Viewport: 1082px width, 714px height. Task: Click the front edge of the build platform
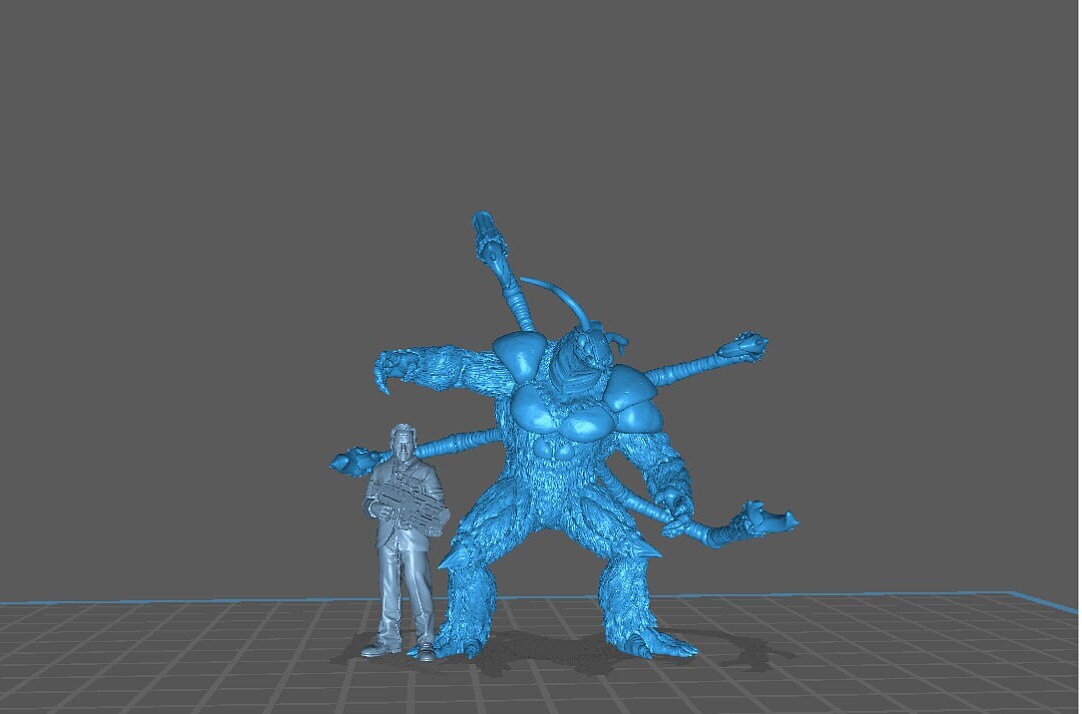click(540, 708)
